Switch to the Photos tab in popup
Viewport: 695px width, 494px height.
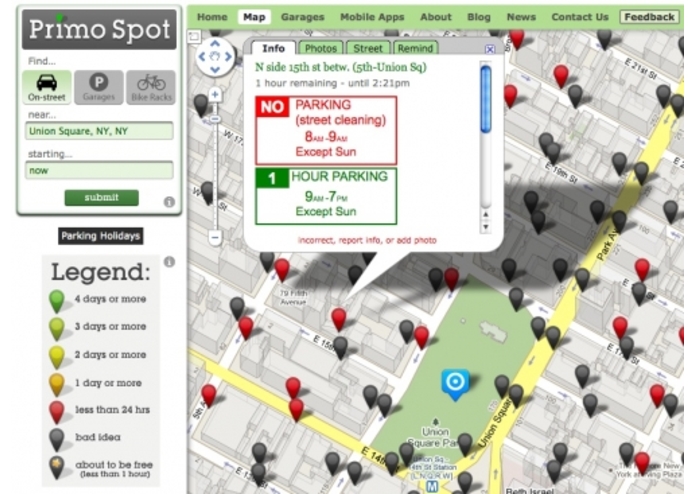coord(321,48)
